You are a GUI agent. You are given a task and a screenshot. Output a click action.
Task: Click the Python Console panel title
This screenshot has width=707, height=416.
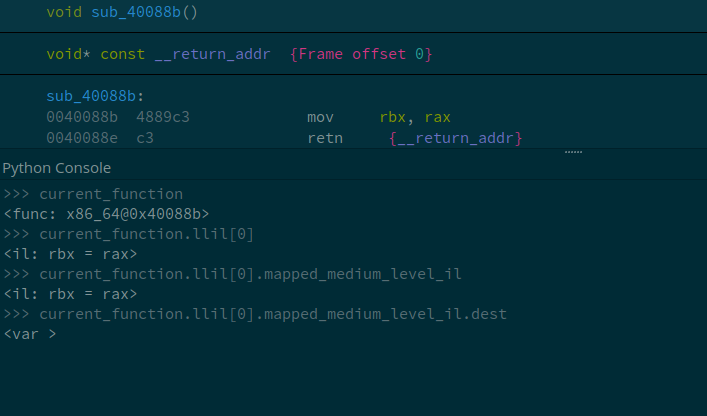click(57, 168)
